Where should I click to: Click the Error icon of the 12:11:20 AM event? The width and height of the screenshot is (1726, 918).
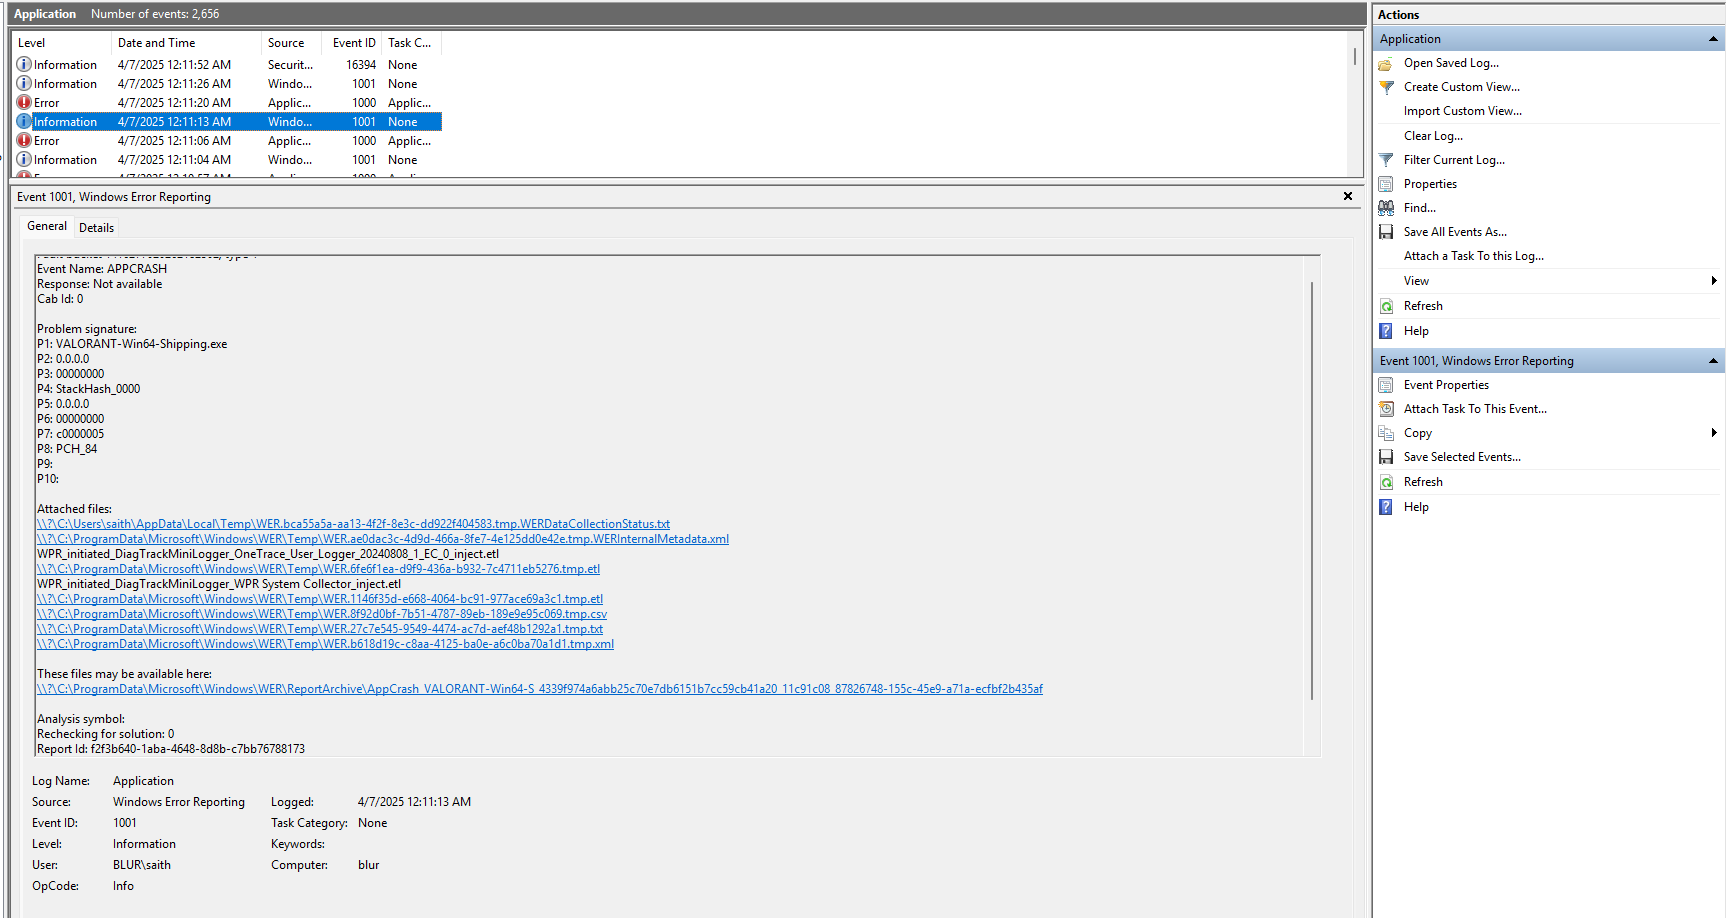click(x=24, y=102)
